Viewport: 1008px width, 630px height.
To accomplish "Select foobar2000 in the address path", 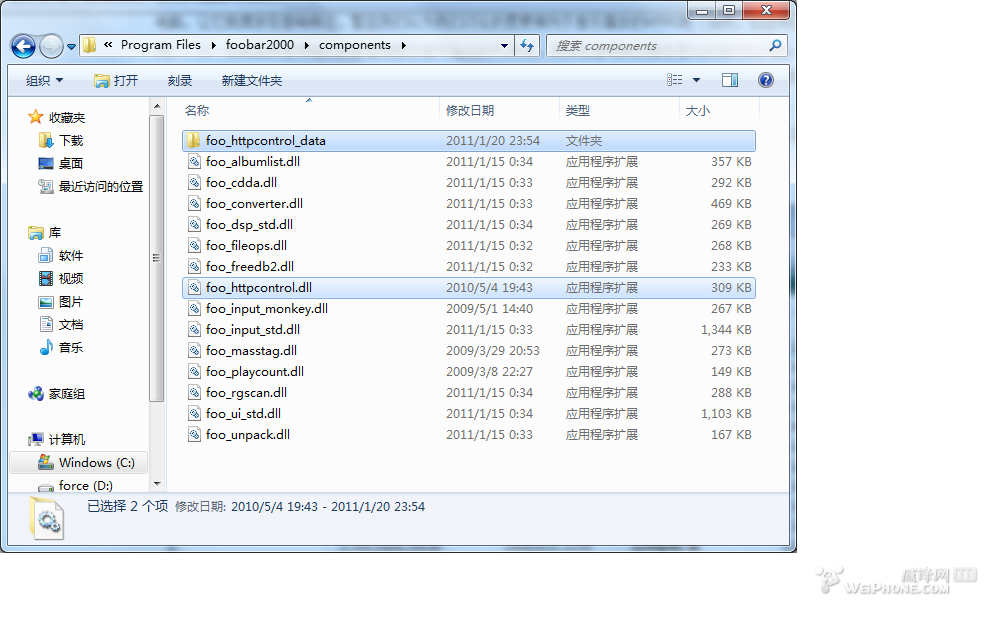I will pos(260,45).
